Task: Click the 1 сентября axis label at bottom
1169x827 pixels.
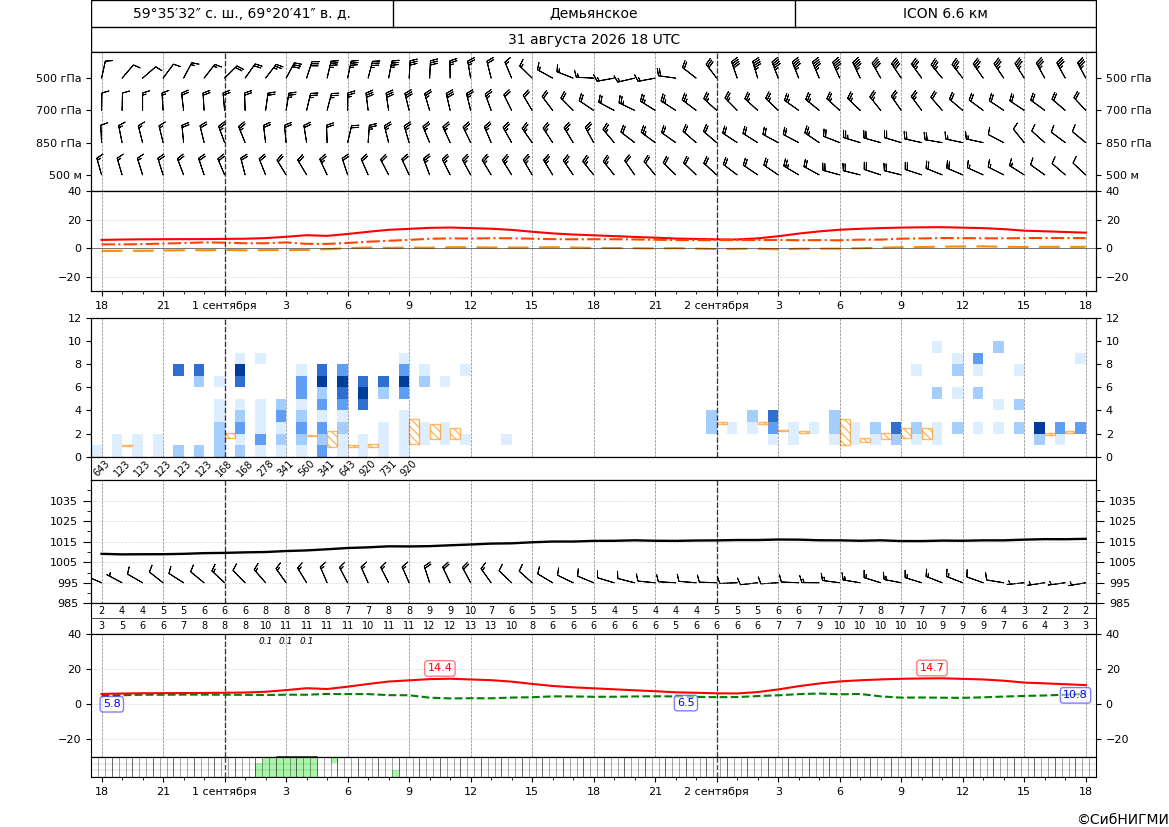Action: click(x=224, y=791)
